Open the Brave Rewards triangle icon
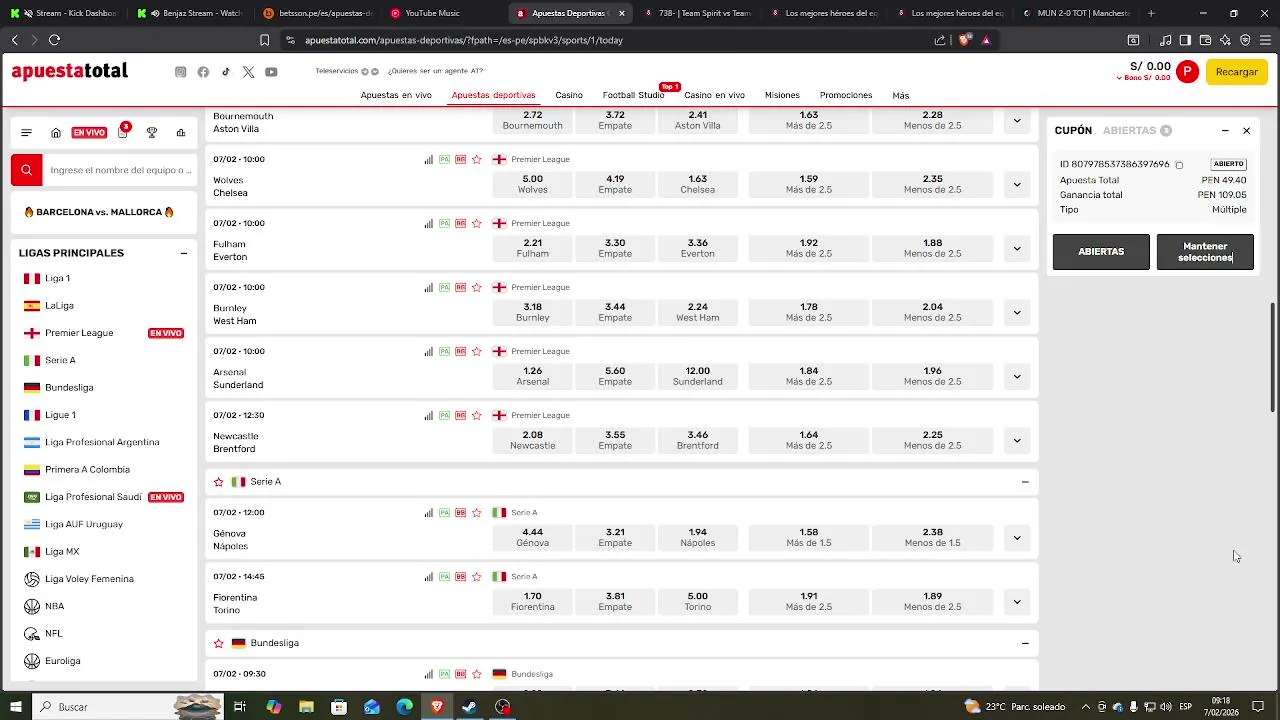The width and height of the screenshot is (1280, 720). click(986, 40)
